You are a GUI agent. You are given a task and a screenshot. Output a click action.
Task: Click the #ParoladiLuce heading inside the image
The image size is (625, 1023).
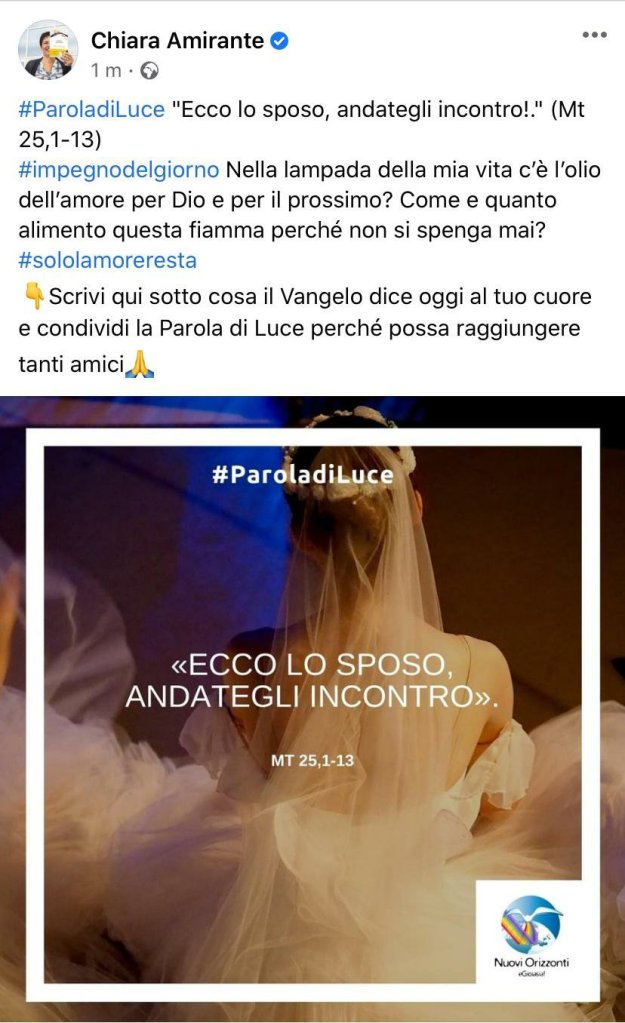point(303,474)
